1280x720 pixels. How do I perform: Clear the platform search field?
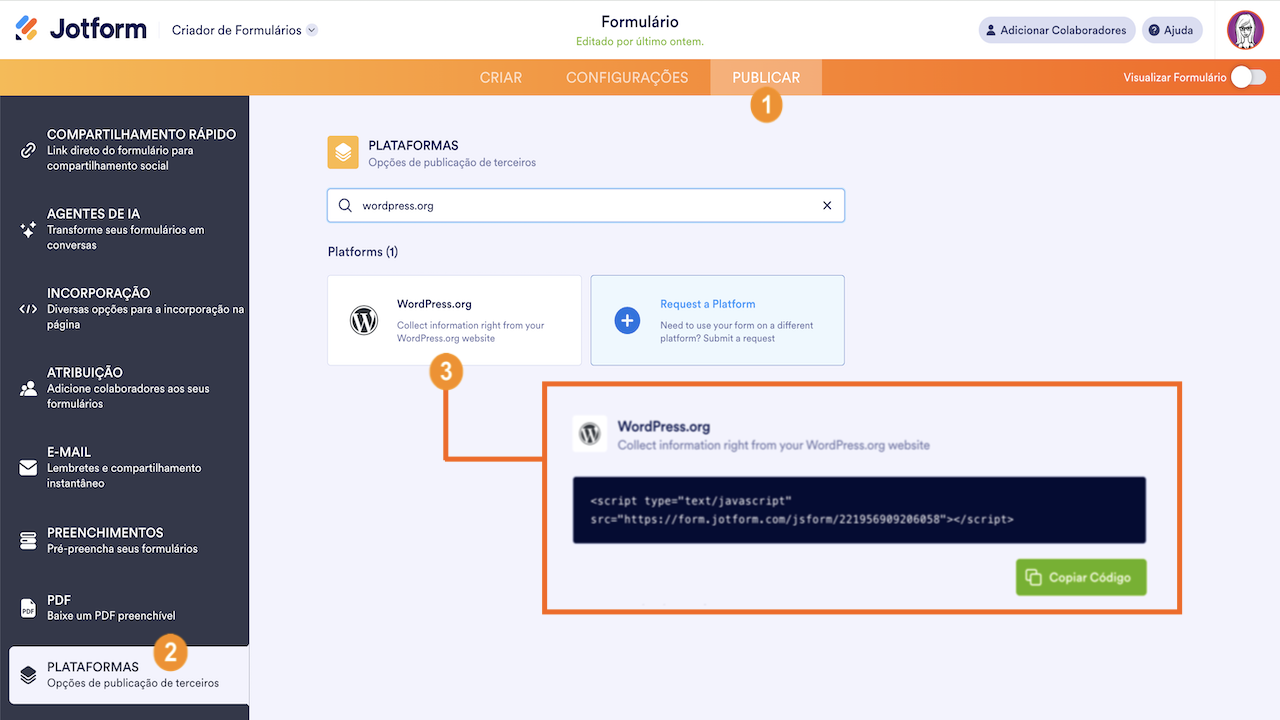click(x=827, y=205)
